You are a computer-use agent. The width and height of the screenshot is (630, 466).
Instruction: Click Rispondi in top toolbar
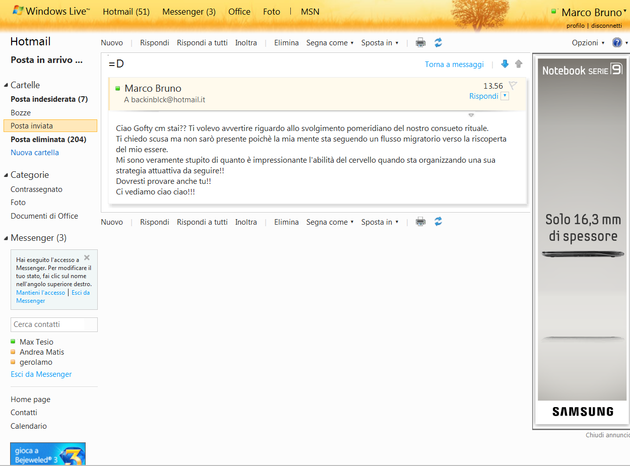(154, 43)
